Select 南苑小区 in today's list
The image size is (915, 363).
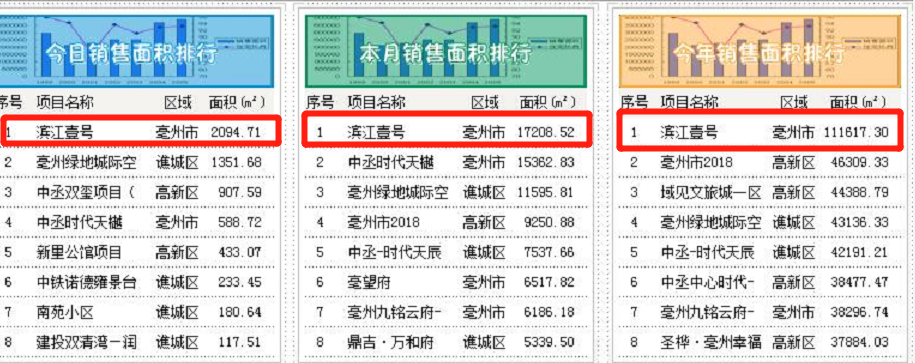(x=64, y=312)
